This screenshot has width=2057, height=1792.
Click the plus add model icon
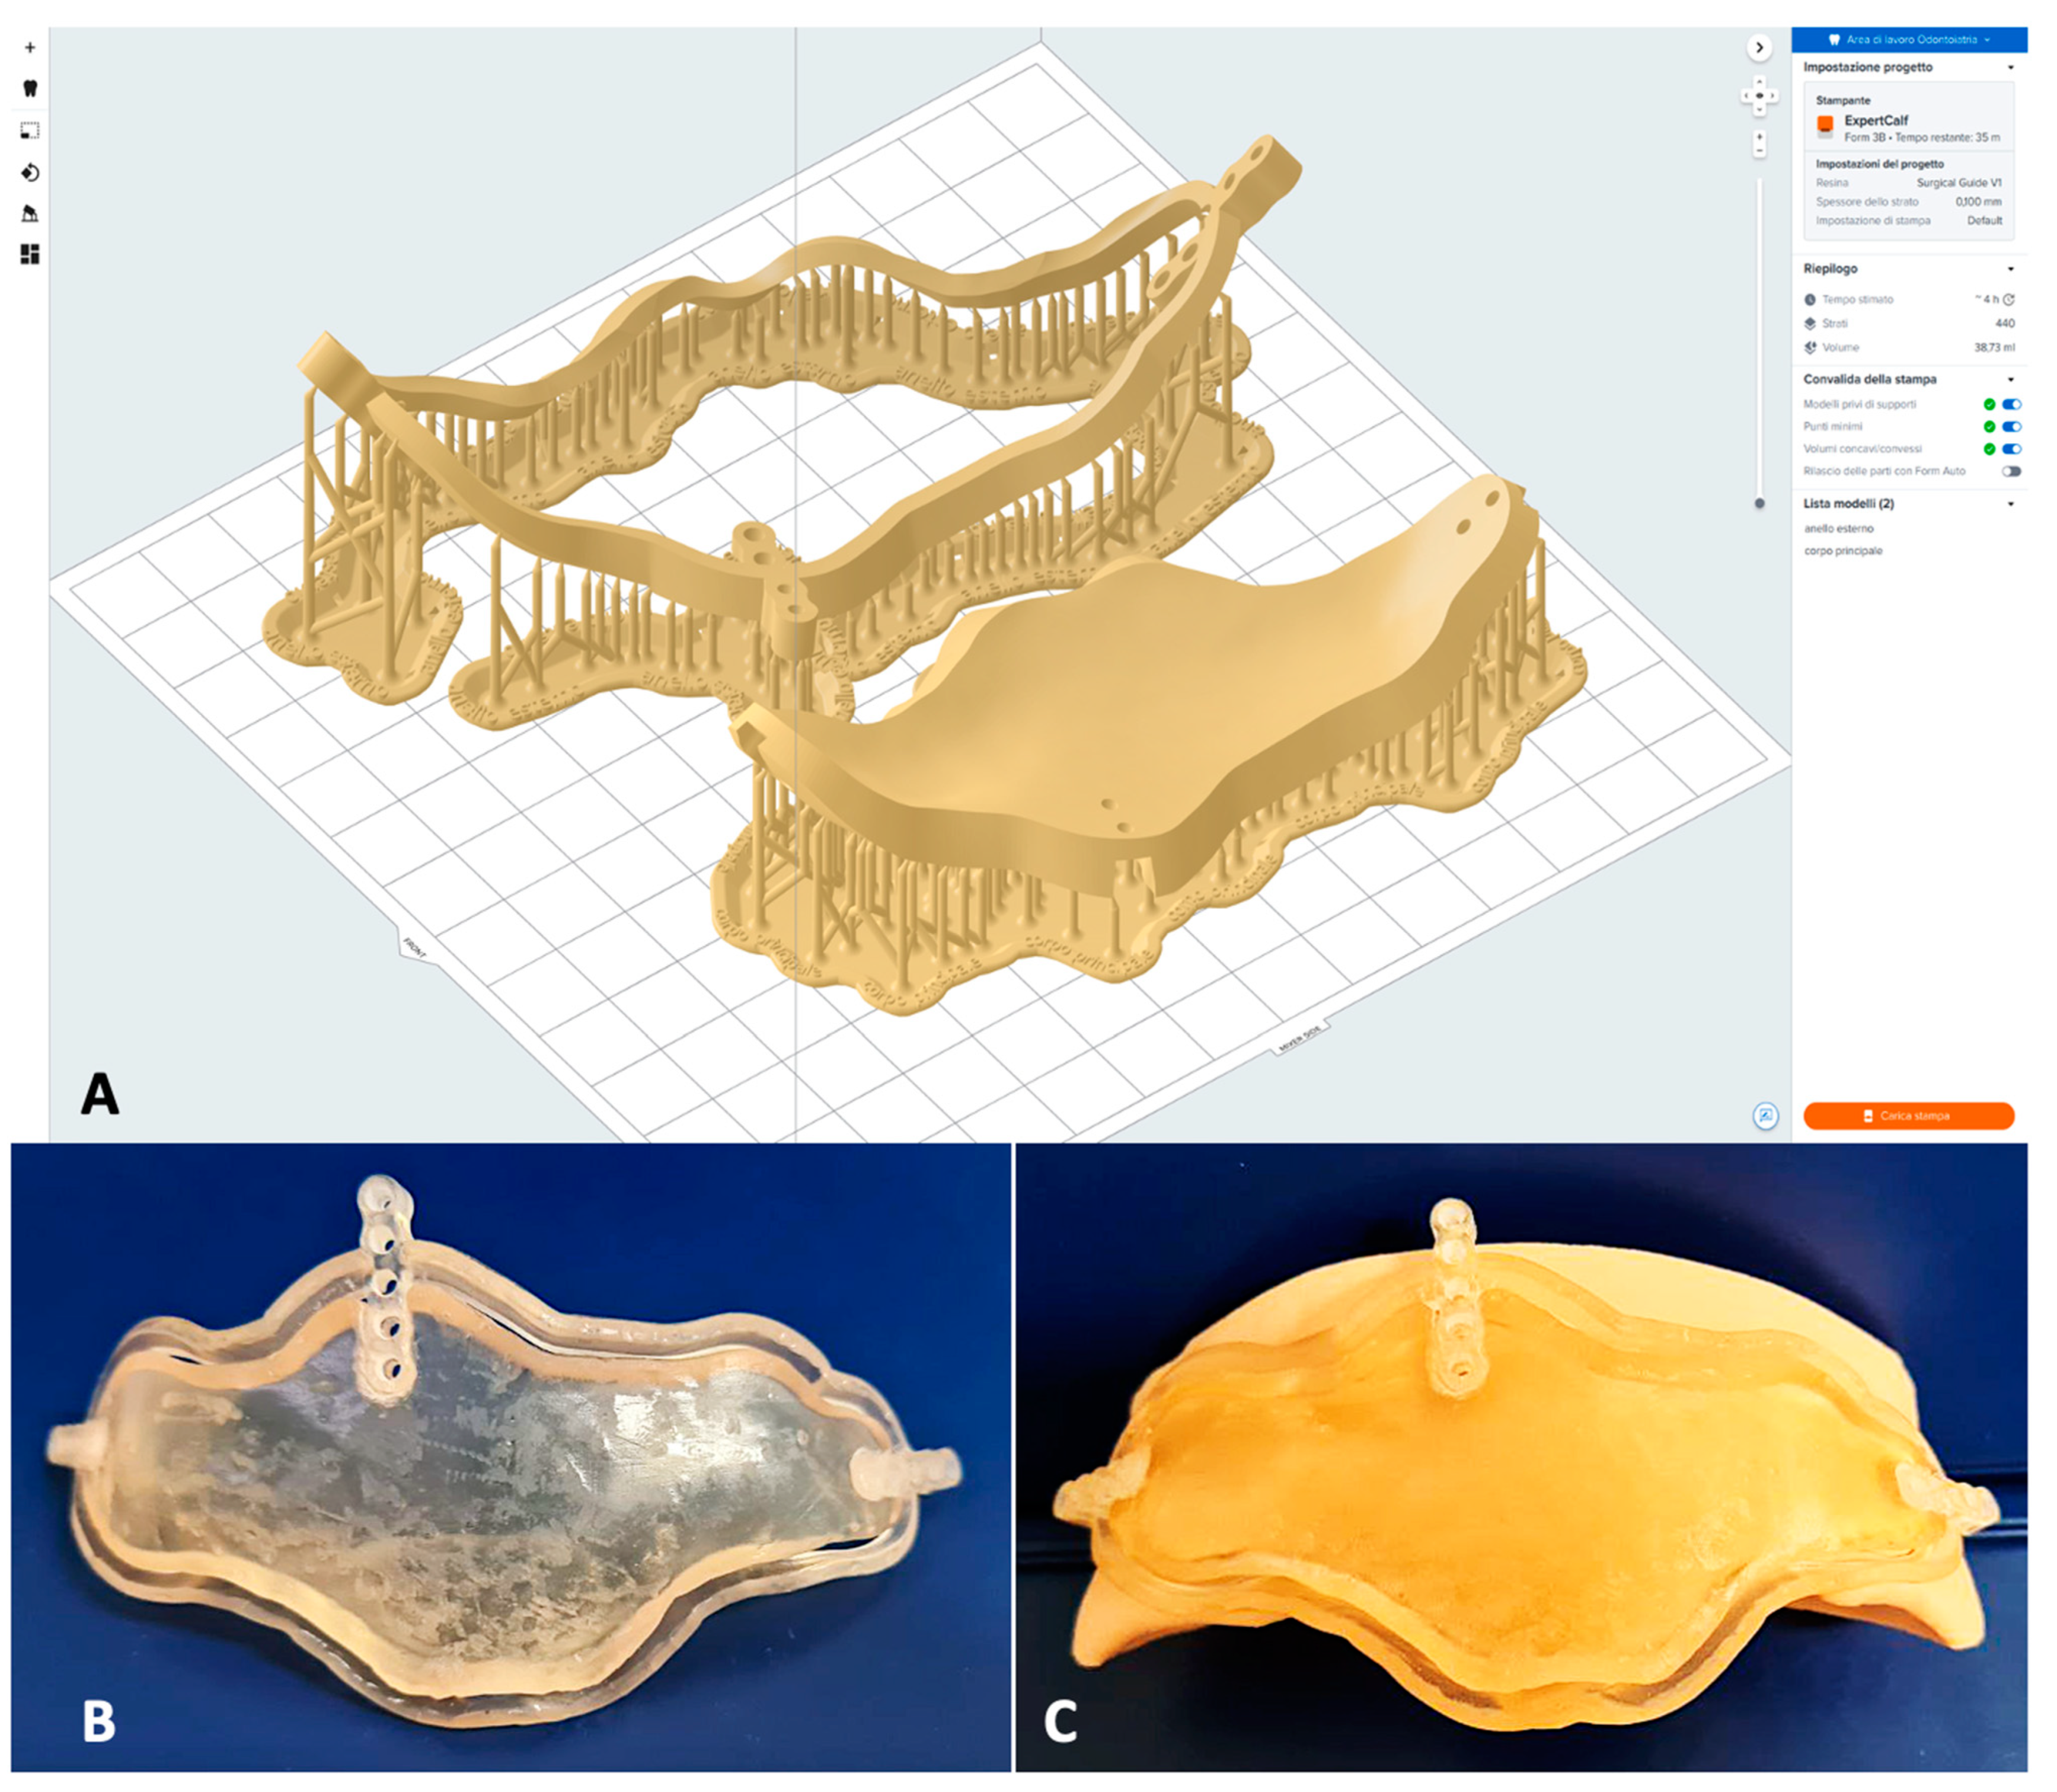click(x=30, y=47)
